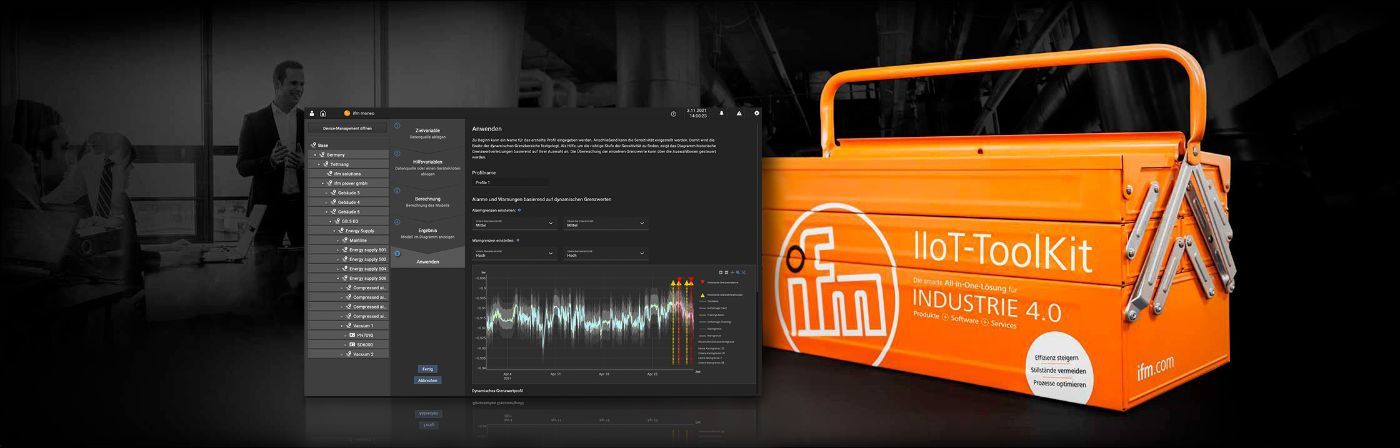
Task: Click the home icon in header
Action: point(323,114)
